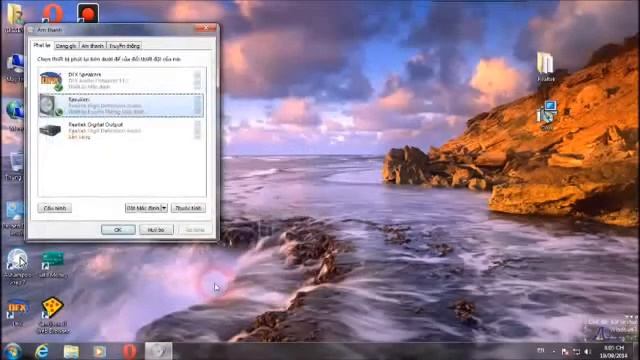Expand the Đặt Mặc định dropdown arrow

pos(164,208)
